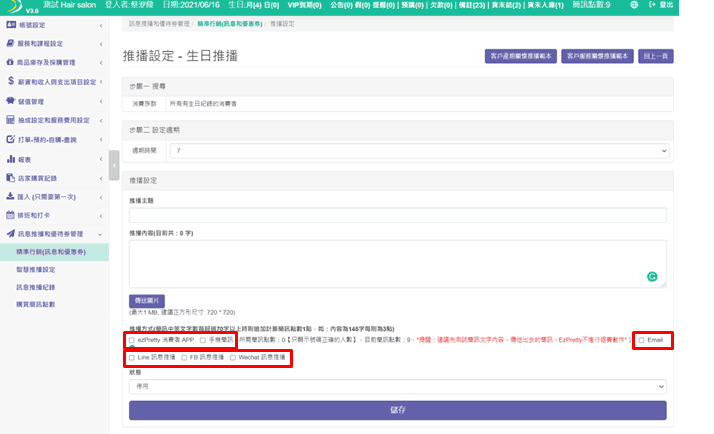Click the 儲存 save button
This screenshot has width=714, height=434.
(x=397, y=410)
